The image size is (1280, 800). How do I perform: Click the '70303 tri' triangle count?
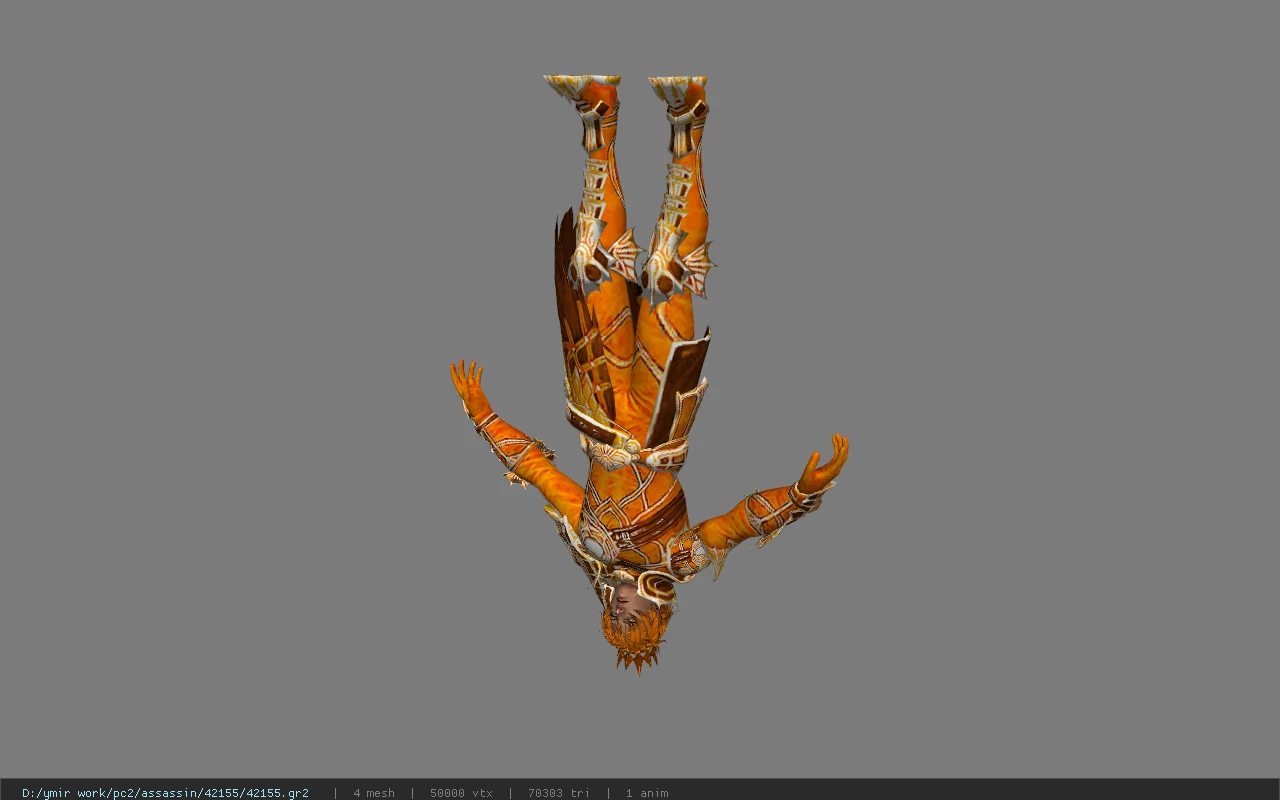pos(559,793)
